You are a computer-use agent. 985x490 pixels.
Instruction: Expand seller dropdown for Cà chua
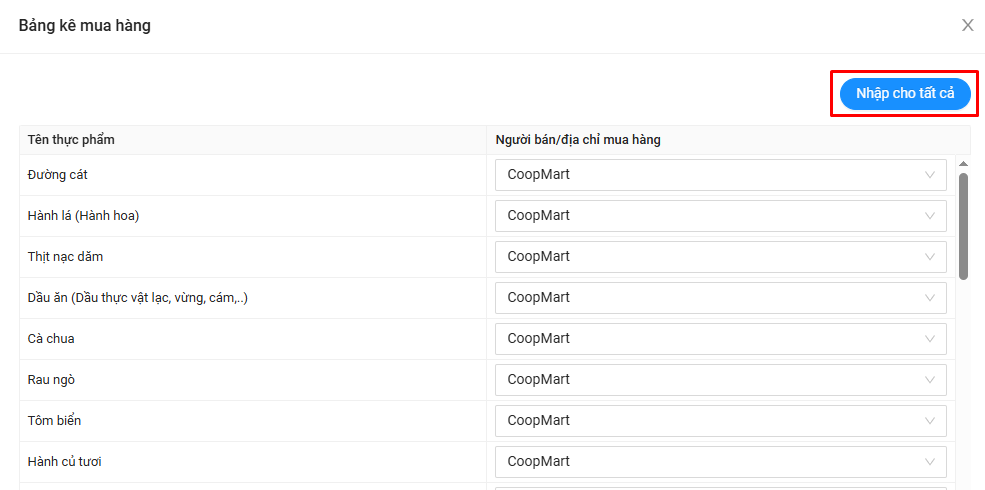point(720,339)
